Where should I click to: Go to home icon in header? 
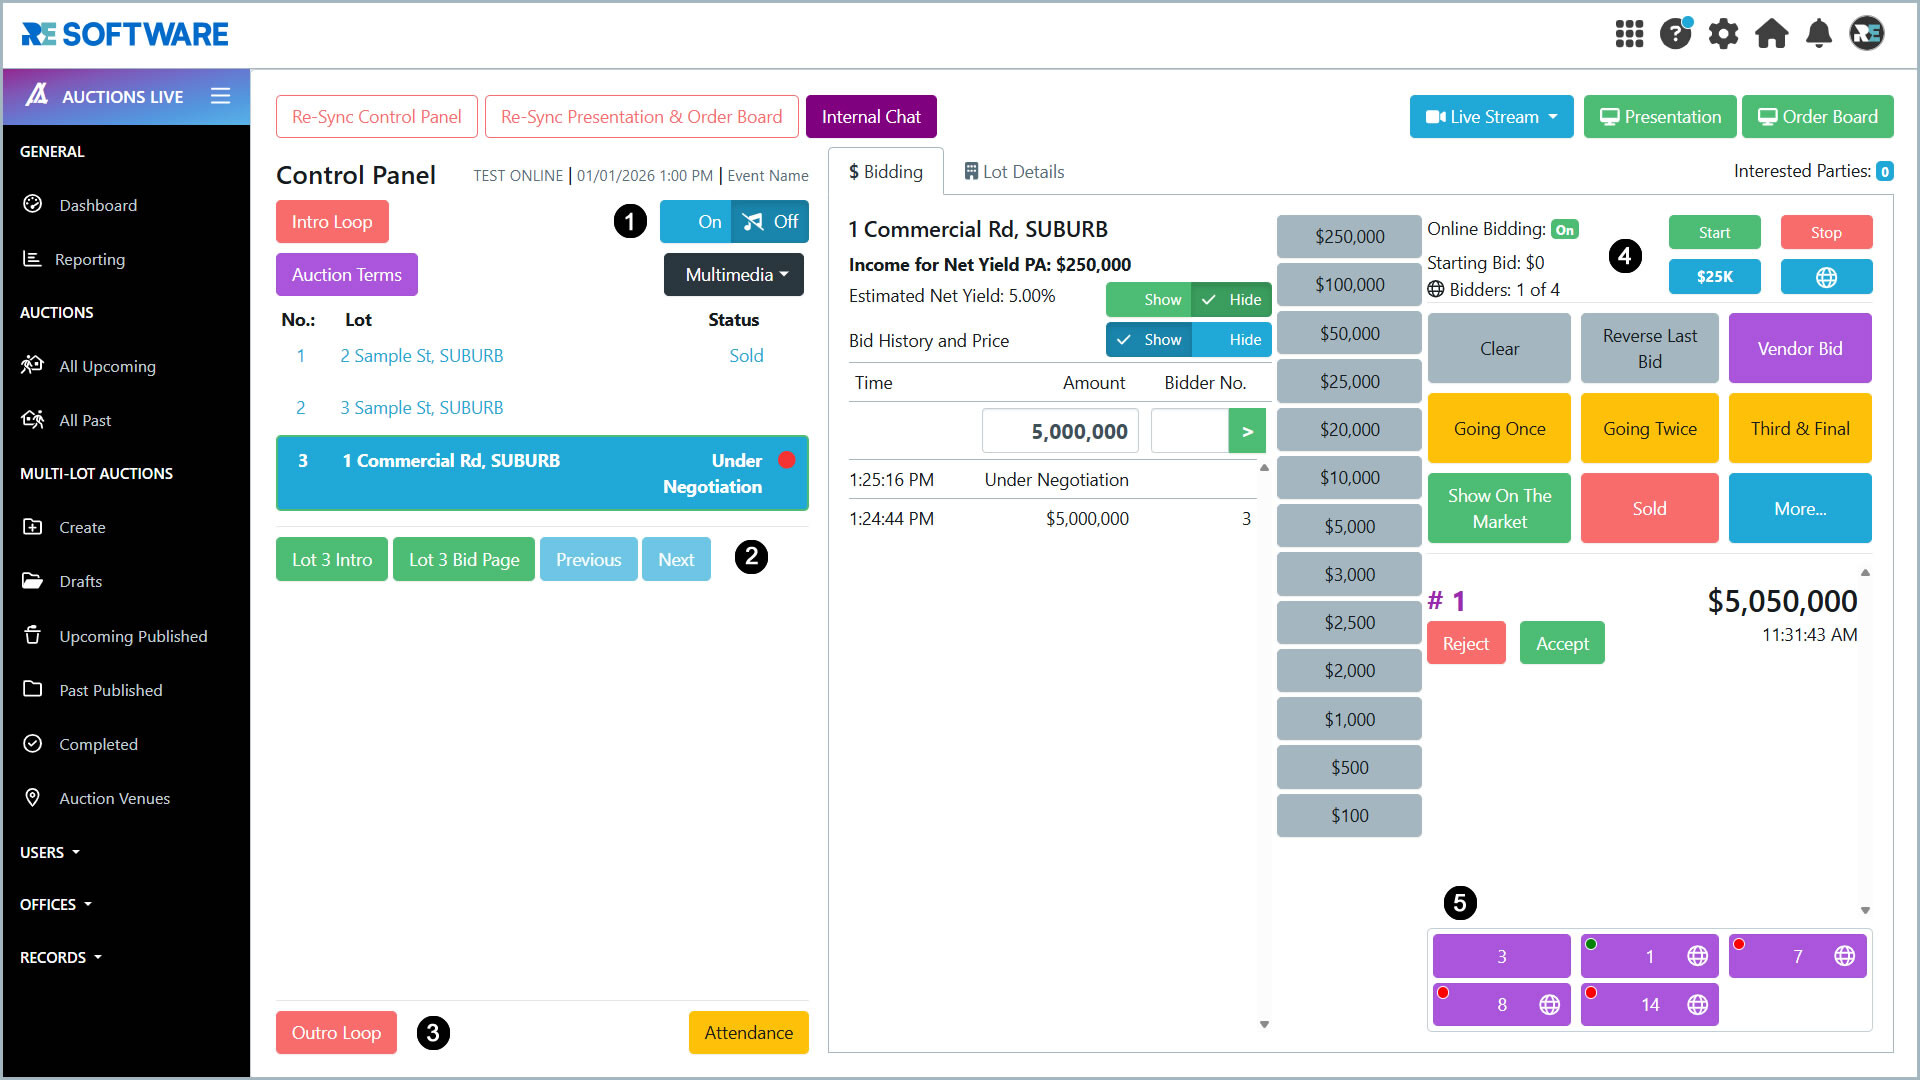tap(1771, 34)
